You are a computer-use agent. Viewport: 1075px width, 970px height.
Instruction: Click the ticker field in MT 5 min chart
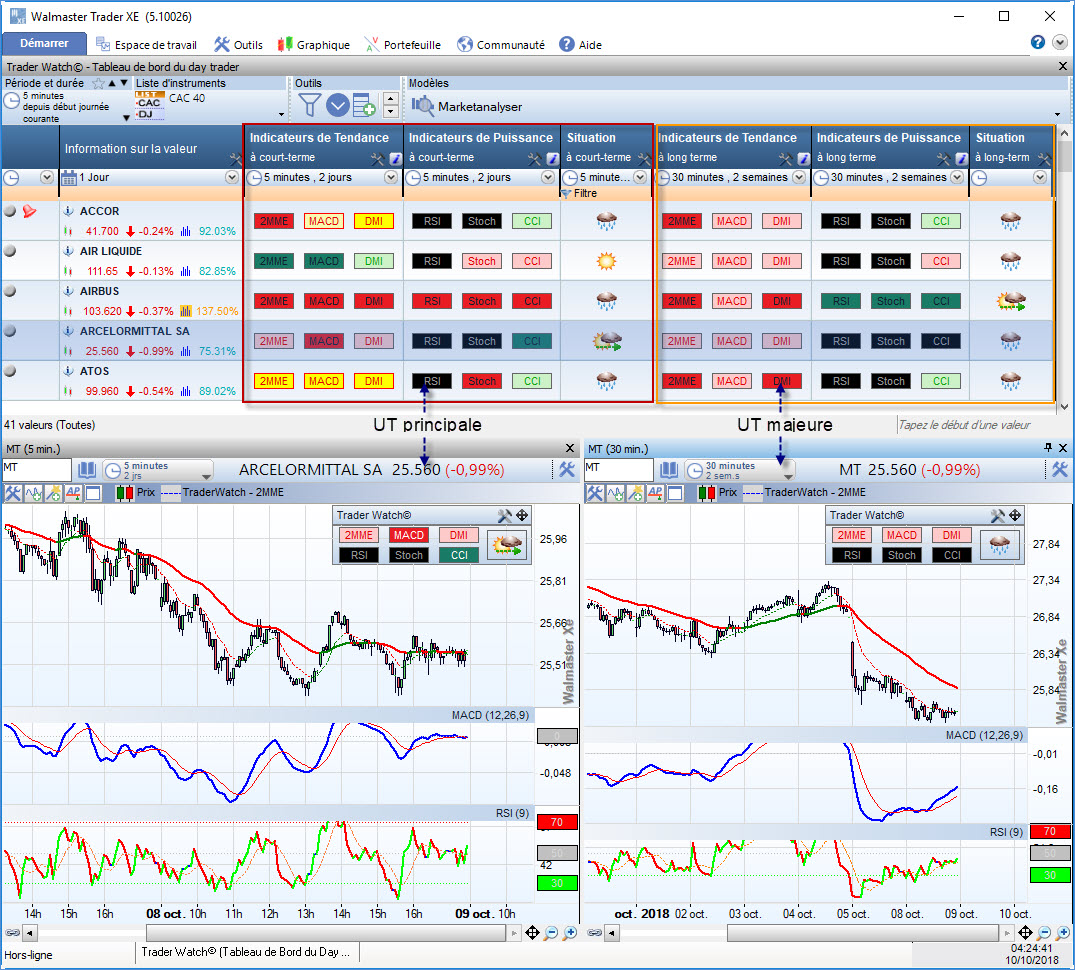(36, 470)
